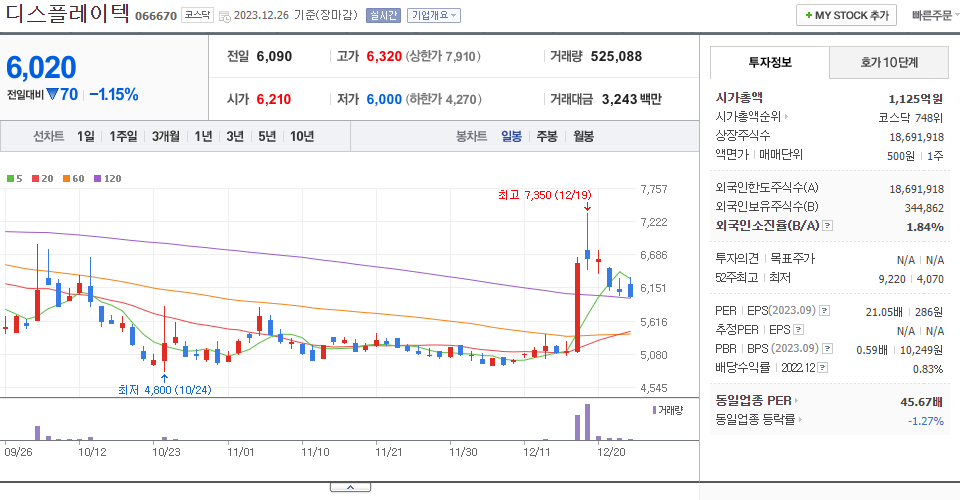Select the 5년 line chart period

pyautogui.click(x=267, y=136)
